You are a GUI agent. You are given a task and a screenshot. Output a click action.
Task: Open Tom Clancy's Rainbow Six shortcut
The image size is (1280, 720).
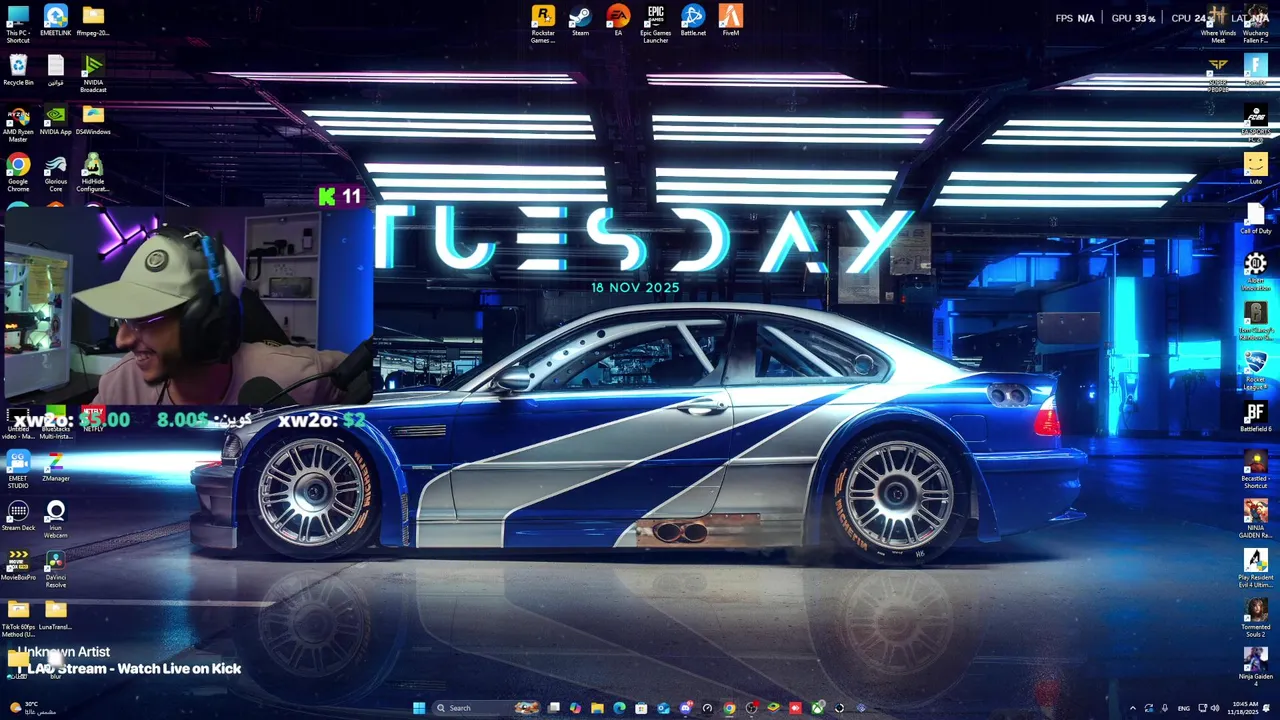pos(1255,322)
